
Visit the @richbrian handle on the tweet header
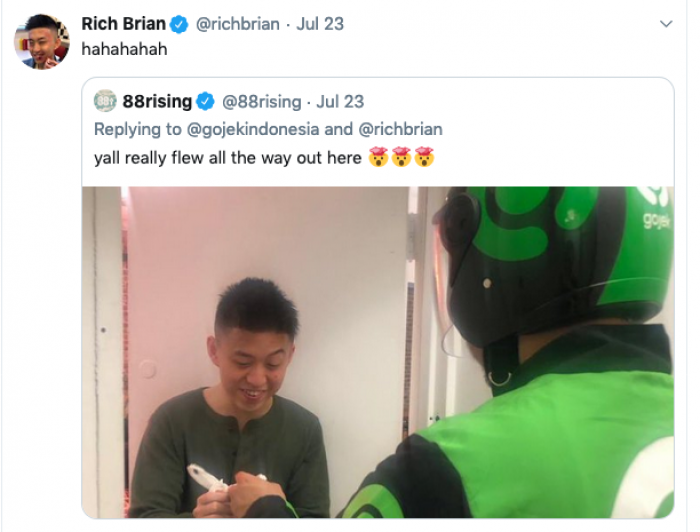coord(238,24)
